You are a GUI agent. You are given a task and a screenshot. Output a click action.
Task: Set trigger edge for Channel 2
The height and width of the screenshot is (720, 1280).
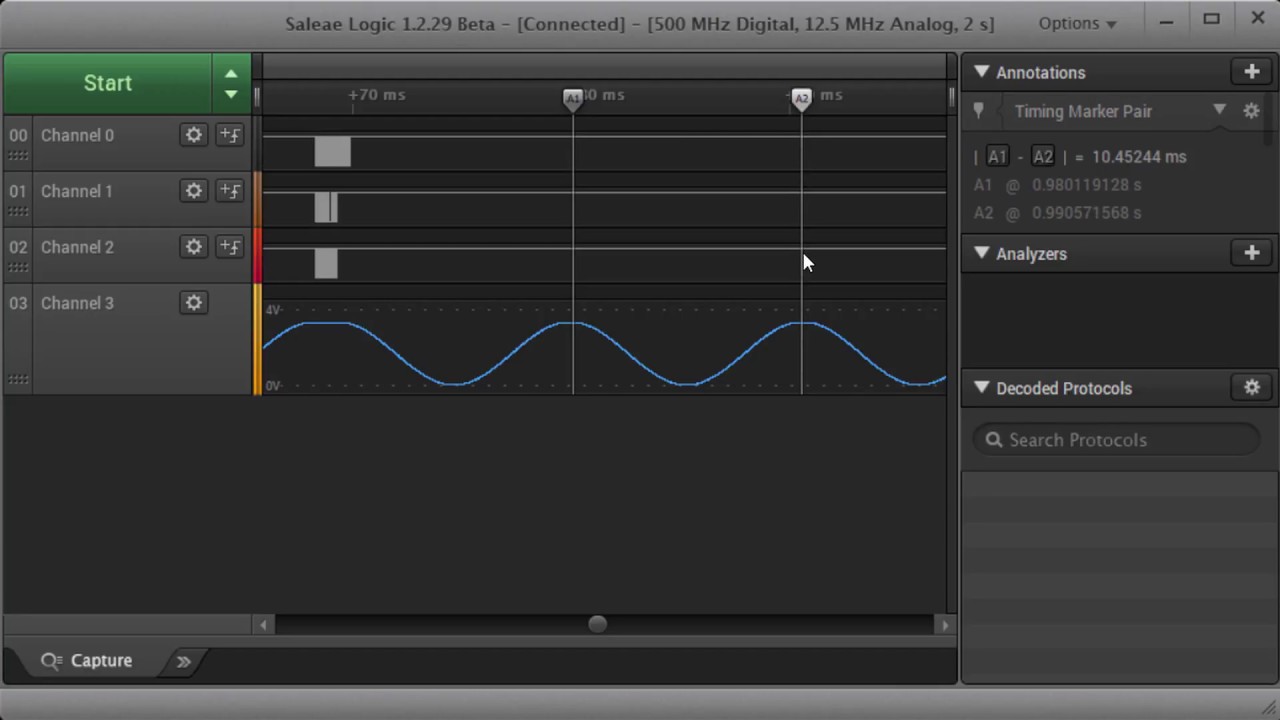pyautogui.click(x=230, y=247)
